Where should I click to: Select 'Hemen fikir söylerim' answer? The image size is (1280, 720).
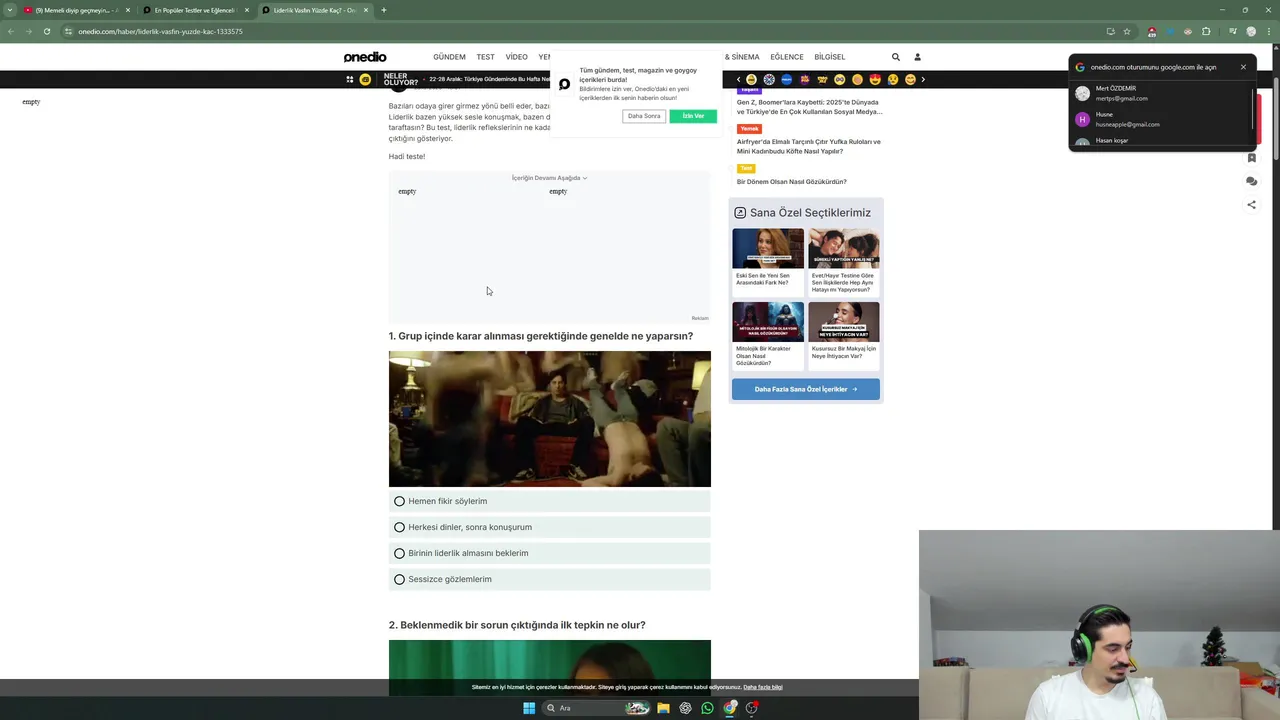[x=550, y=501]
